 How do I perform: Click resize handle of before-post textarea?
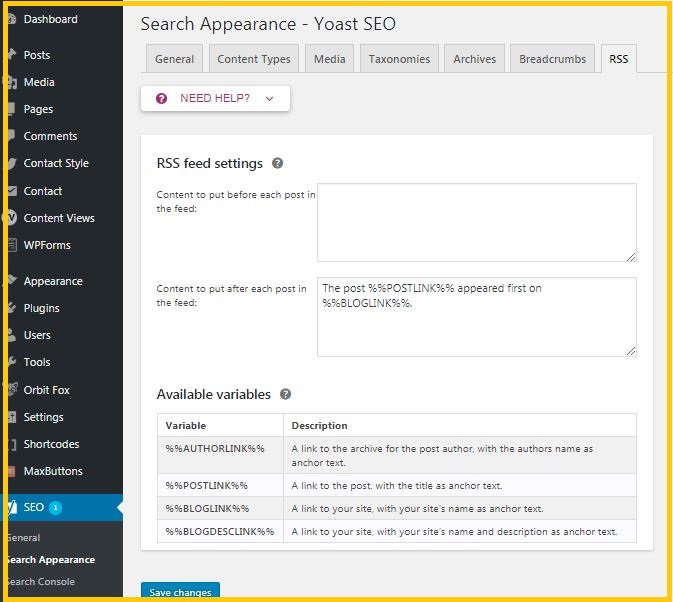[631, 257]
